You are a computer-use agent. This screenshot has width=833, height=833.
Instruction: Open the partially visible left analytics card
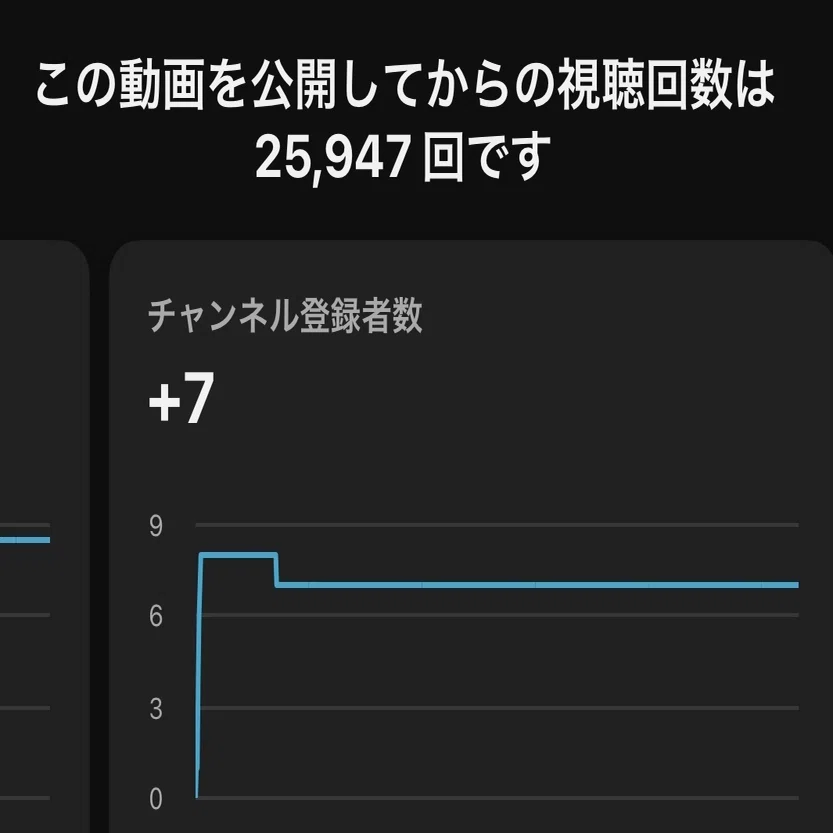[x=44, y=537]
